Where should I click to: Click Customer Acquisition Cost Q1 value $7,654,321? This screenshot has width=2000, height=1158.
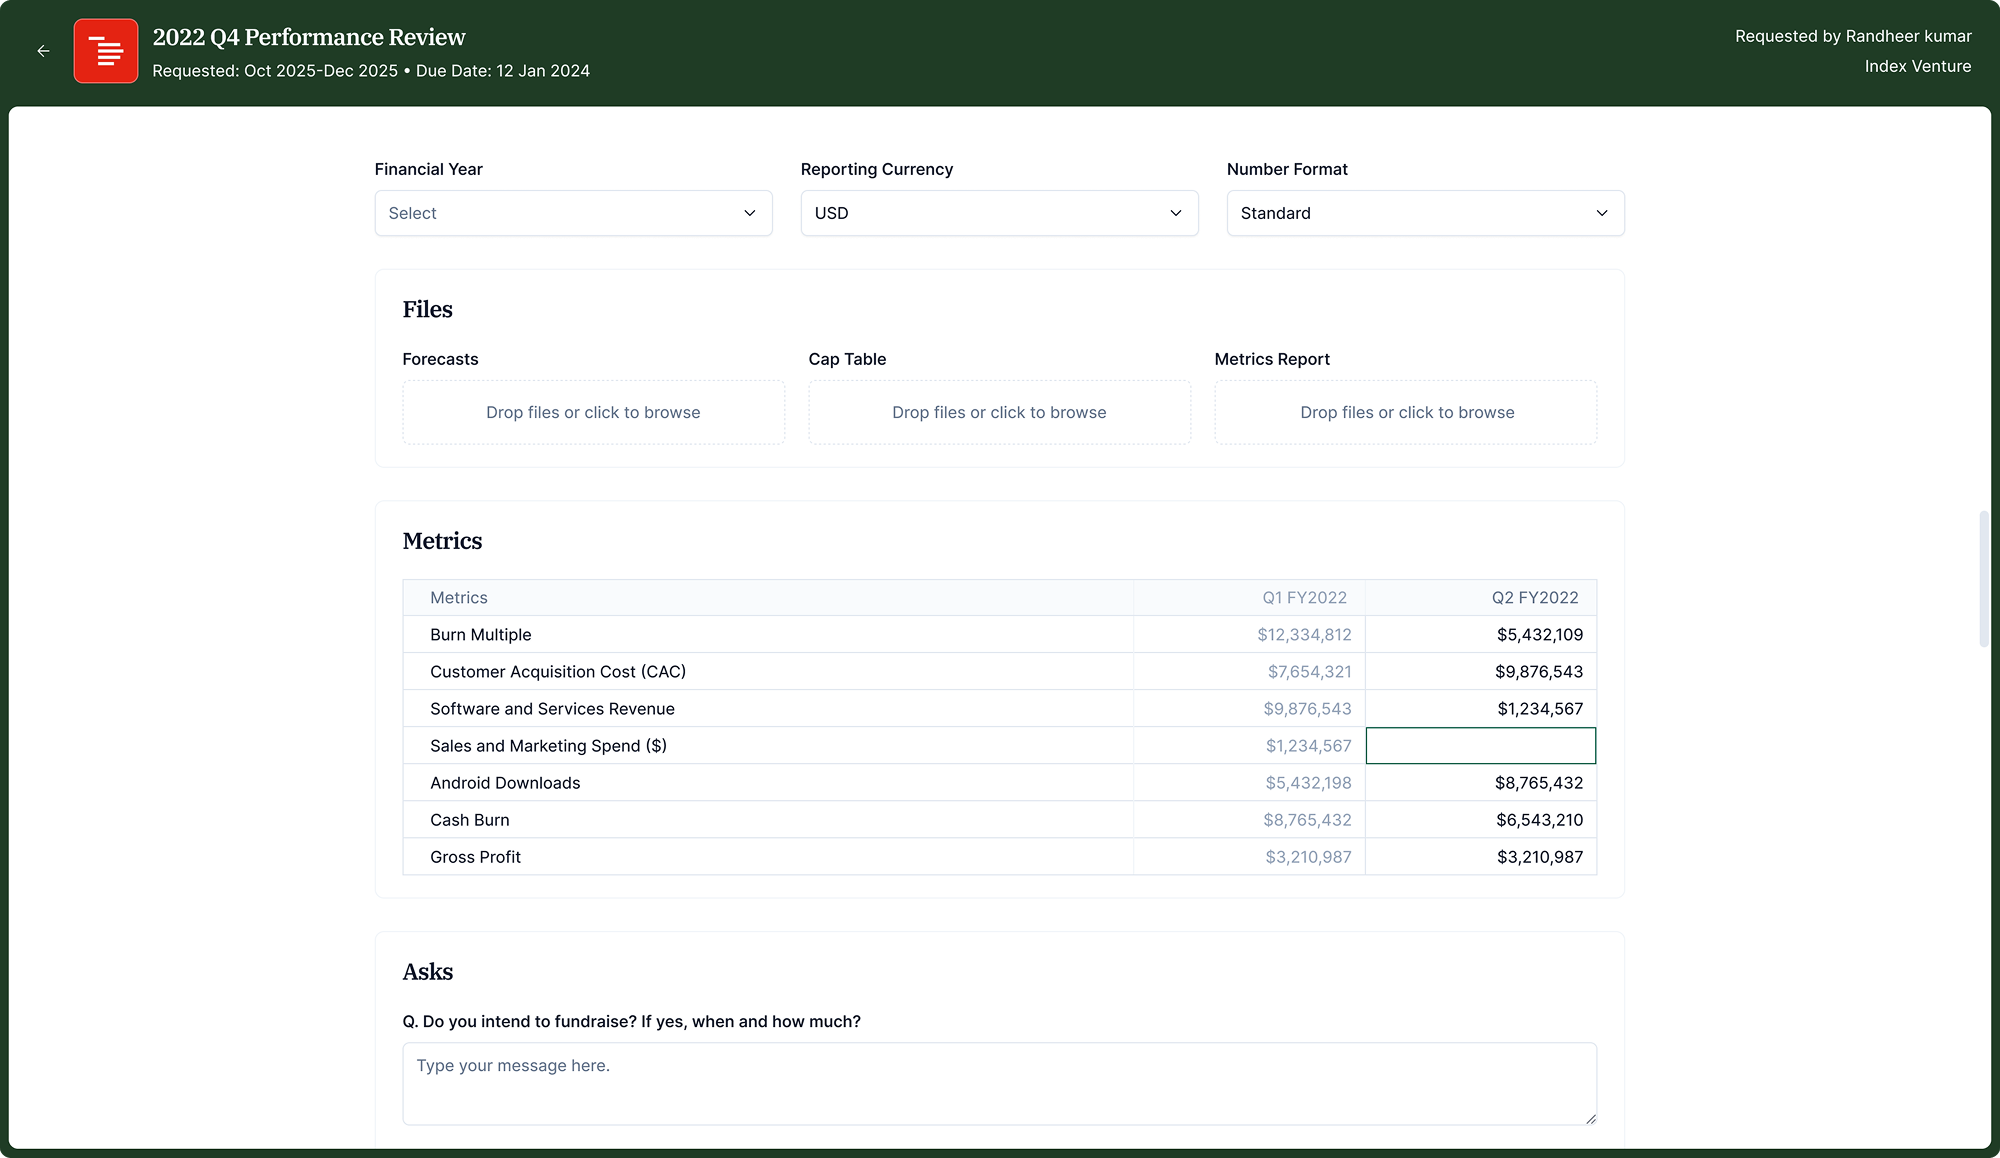pyautogui.click(x=1309, y=672)
